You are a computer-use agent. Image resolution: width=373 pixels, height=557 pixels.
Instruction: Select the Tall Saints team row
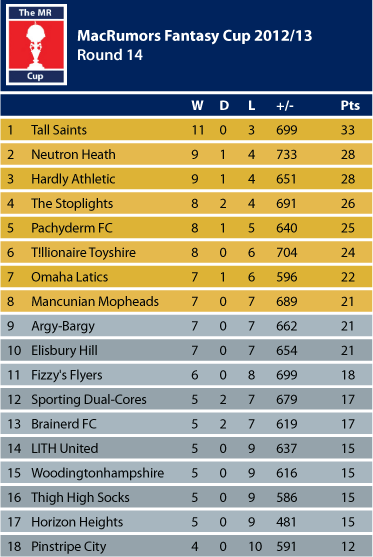(186, 130)
